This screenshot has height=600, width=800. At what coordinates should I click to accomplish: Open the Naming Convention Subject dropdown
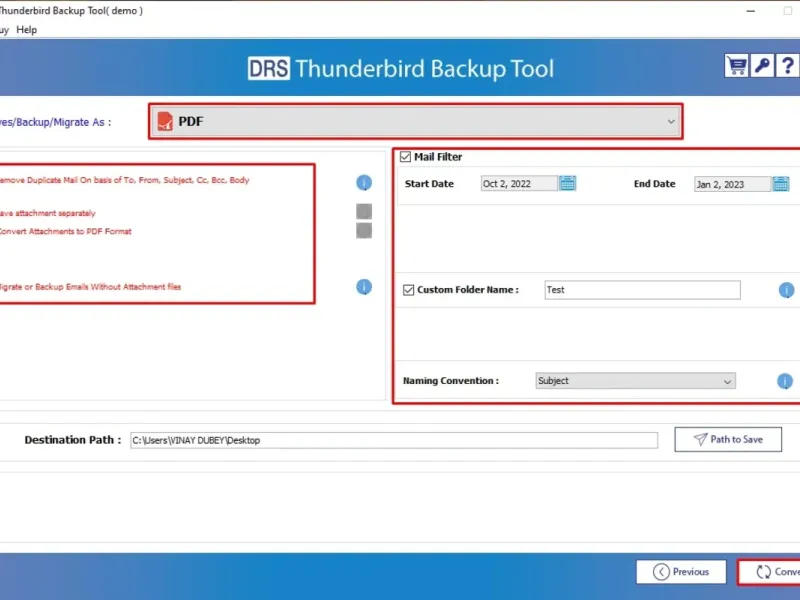click(x=635, y=381)
